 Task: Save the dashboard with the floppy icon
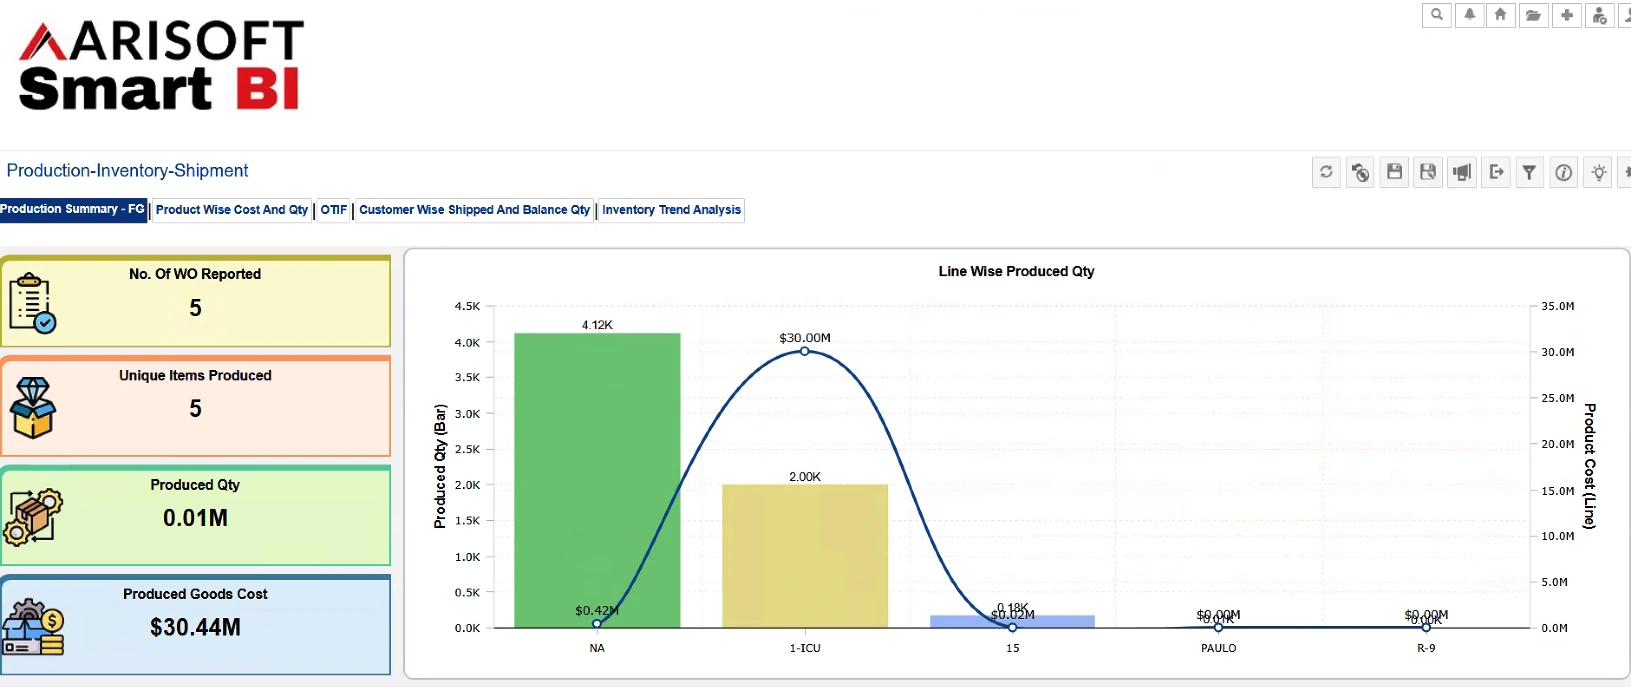(x=1394, y=172)
